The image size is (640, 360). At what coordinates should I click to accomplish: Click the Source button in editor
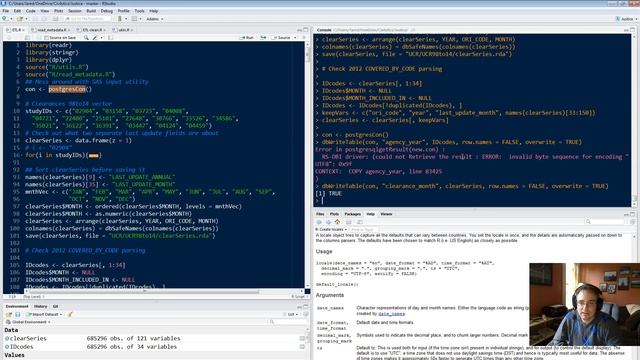click(x=282, y=38)
